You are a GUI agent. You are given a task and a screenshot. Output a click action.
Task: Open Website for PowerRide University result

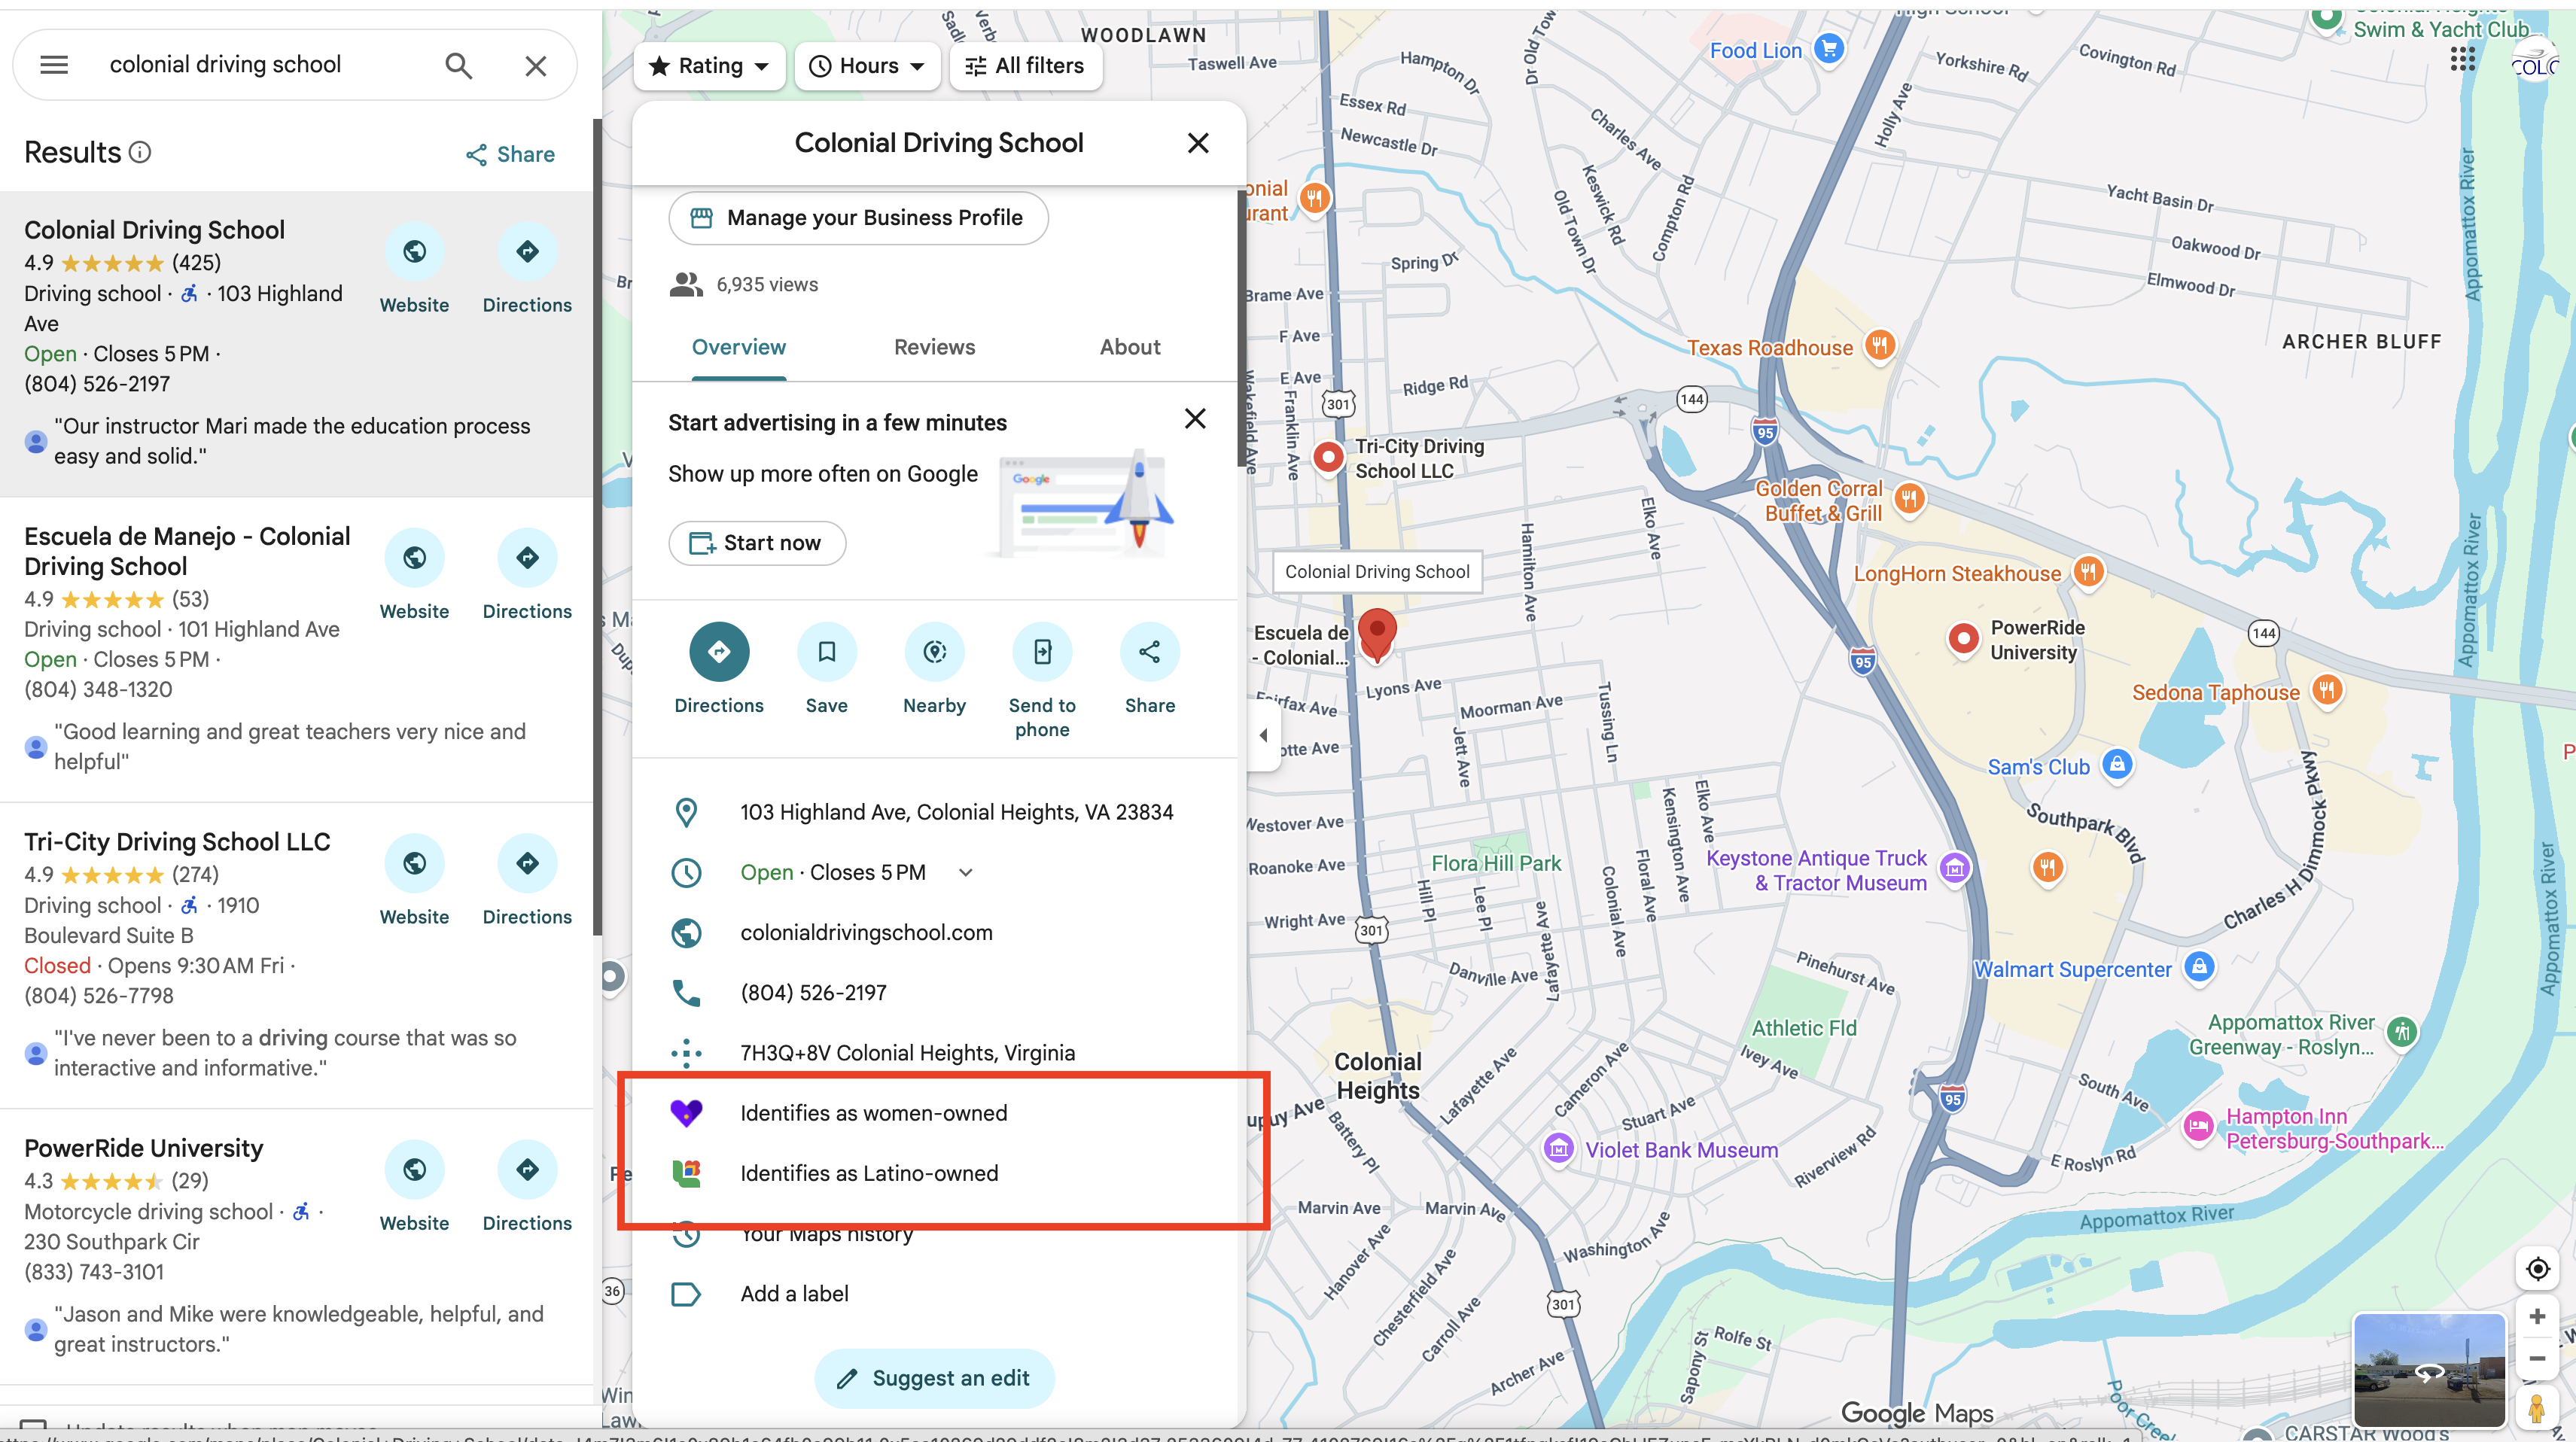(x=414, y=1186)
